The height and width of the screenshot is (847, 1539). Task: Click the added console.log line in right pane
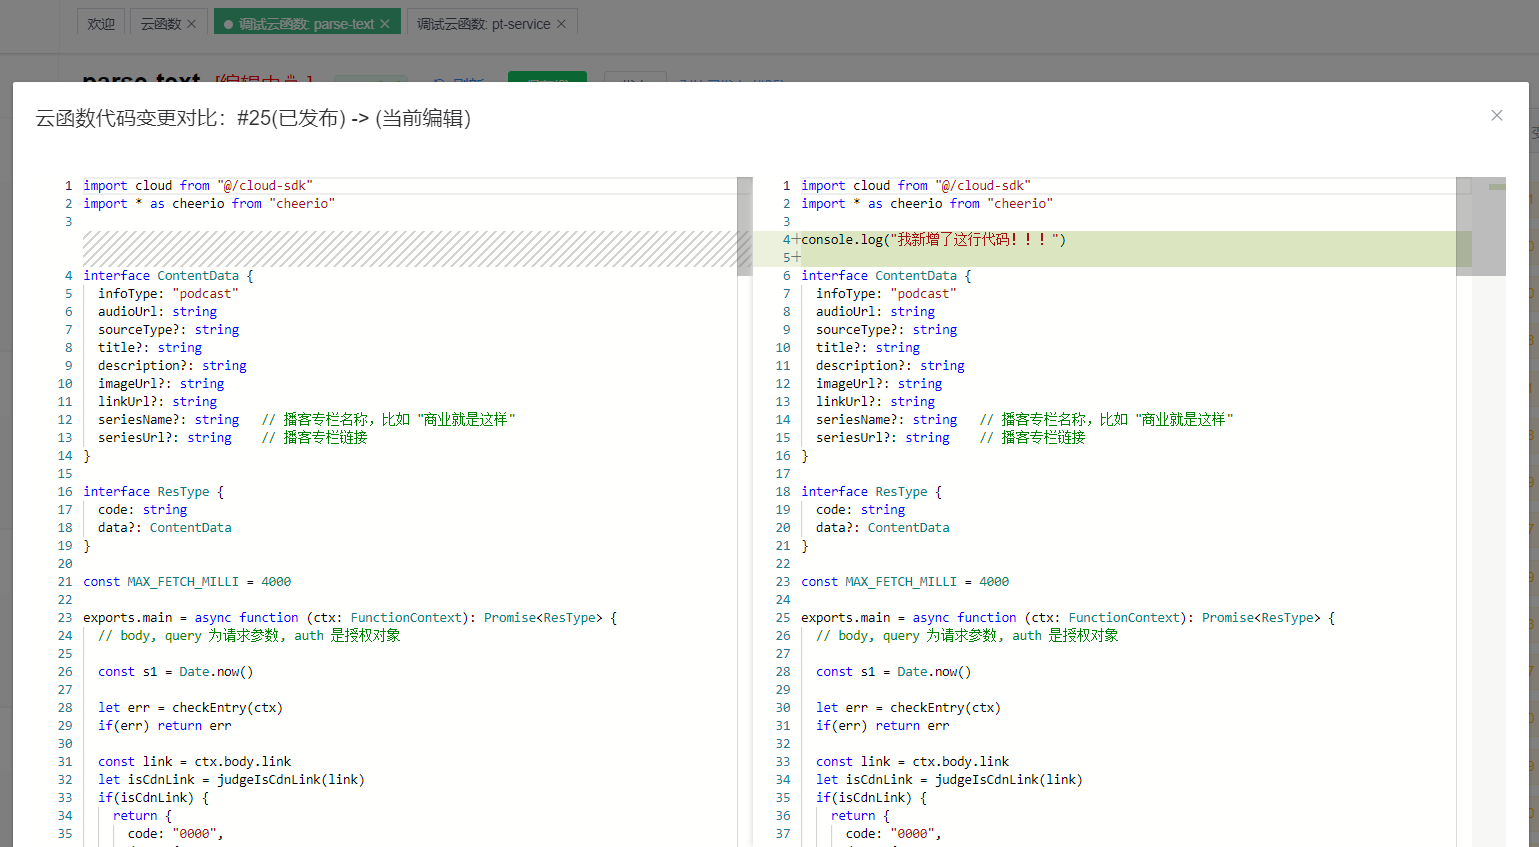[x=933, y=240]
